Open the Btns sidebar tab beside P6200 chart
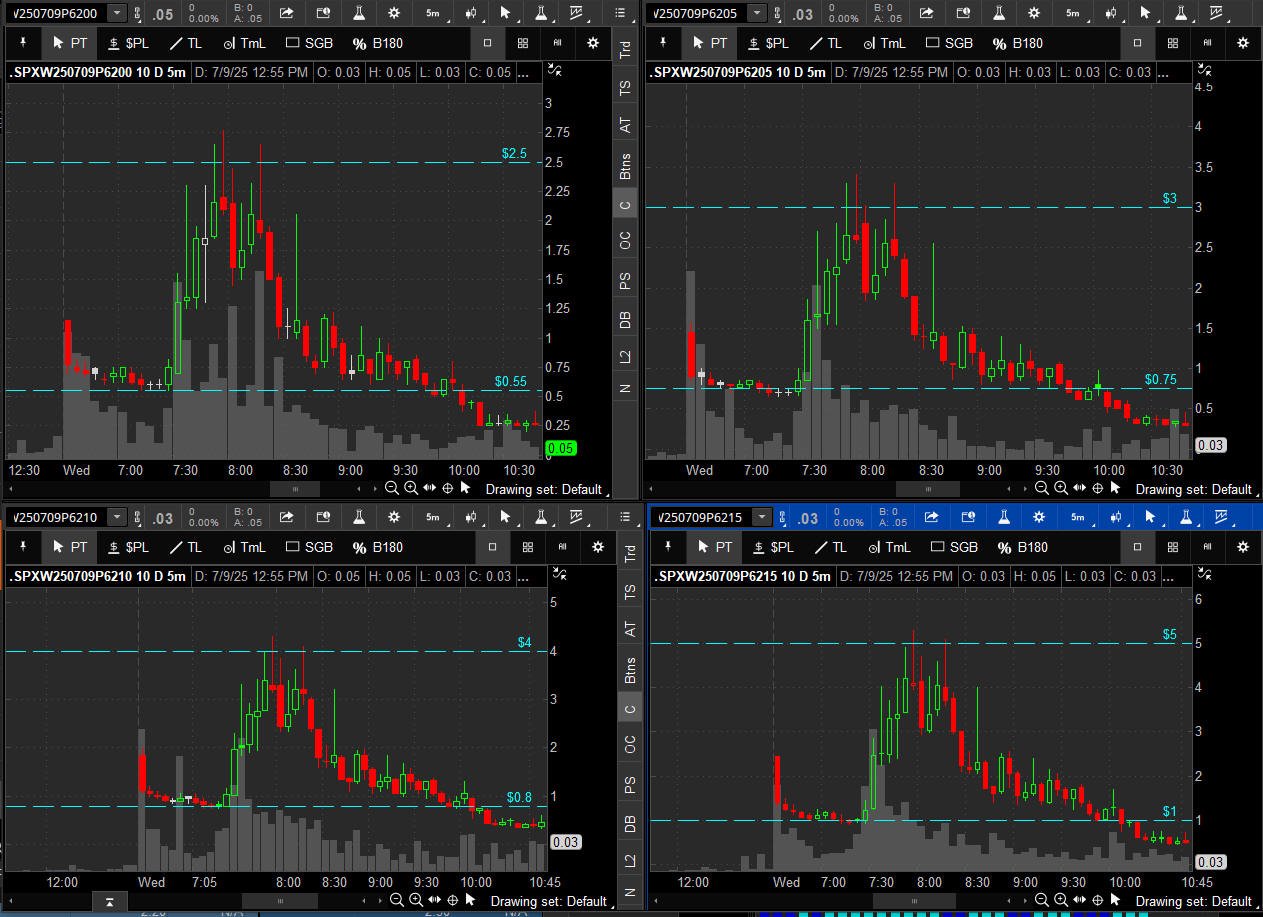This screenshot has height=917, width=1263. (x=626, y=166)
